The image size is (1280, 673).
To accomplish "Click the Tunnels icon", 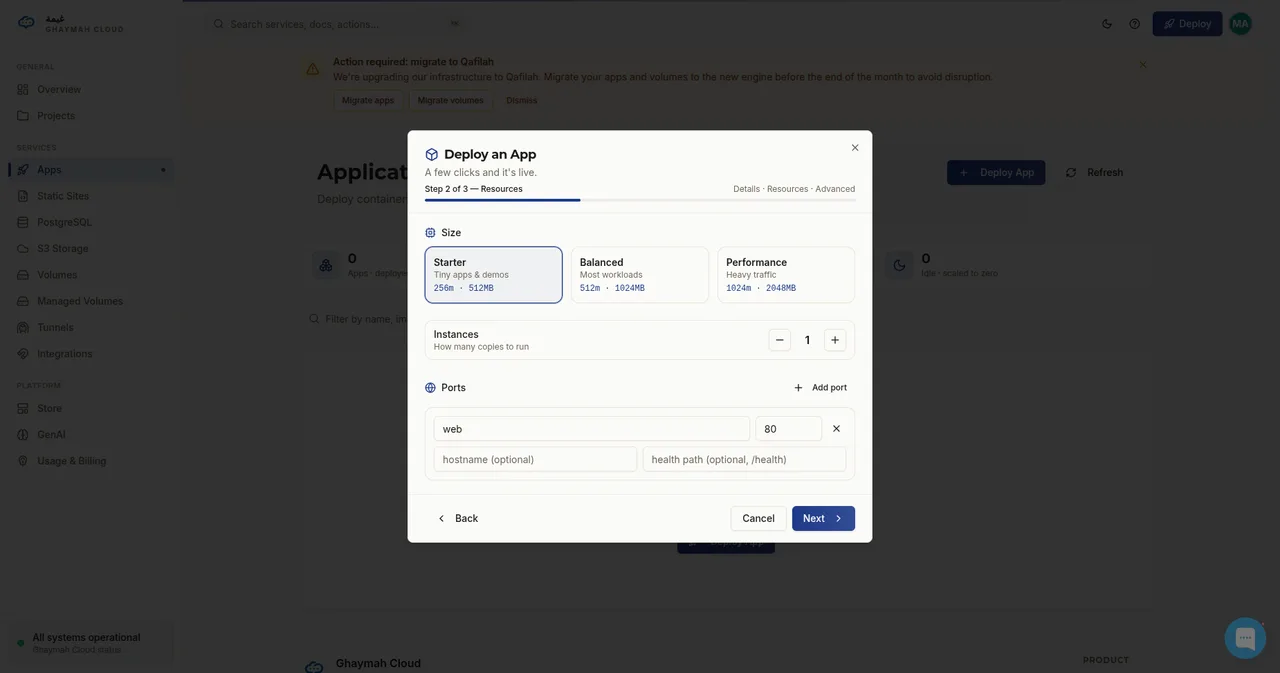I will pyautogui.click(x=23, y=328).
